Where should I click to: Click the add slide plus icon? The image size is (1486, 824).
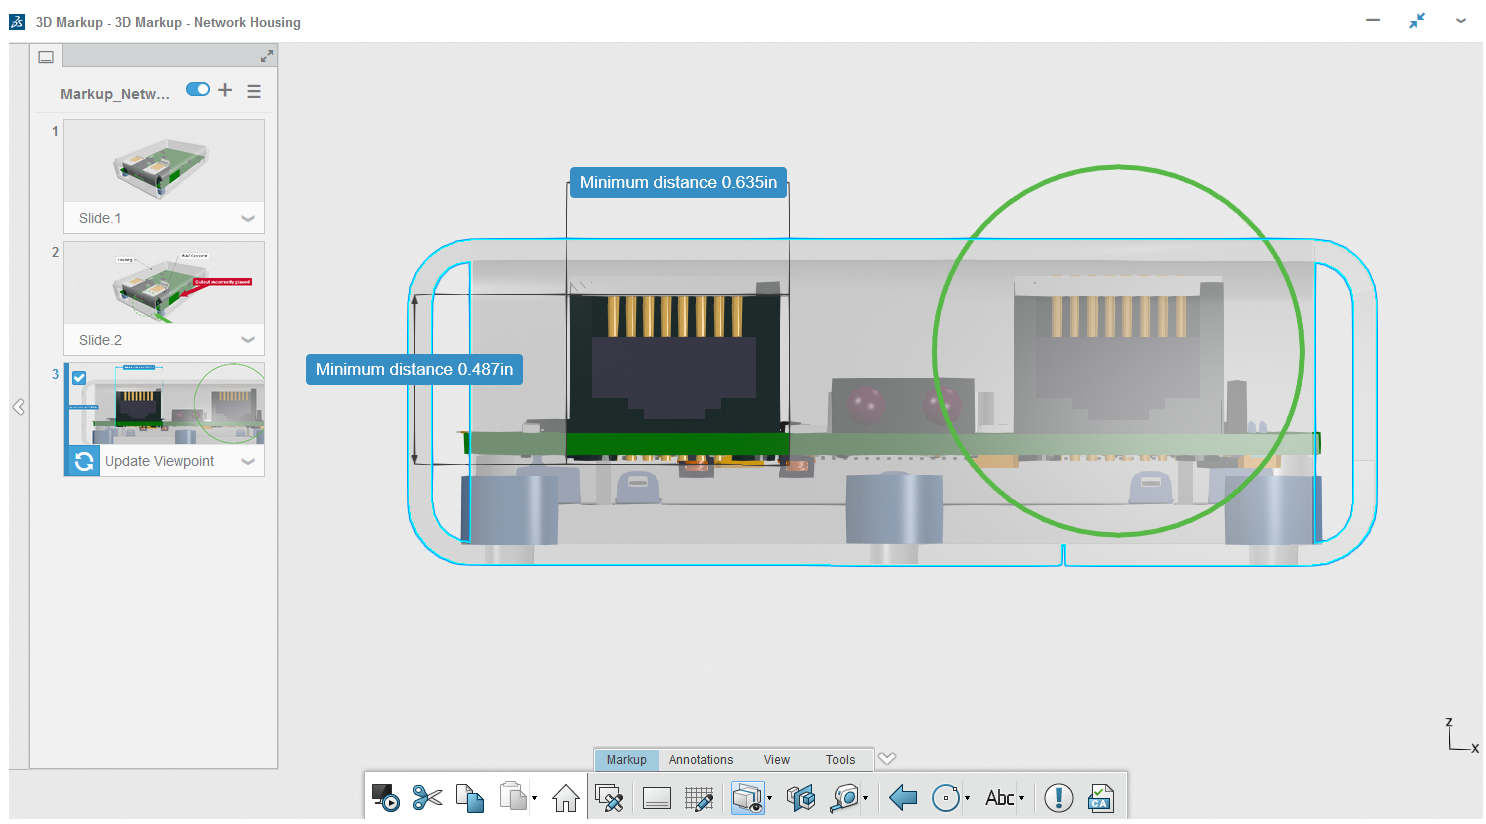[225, 90]
